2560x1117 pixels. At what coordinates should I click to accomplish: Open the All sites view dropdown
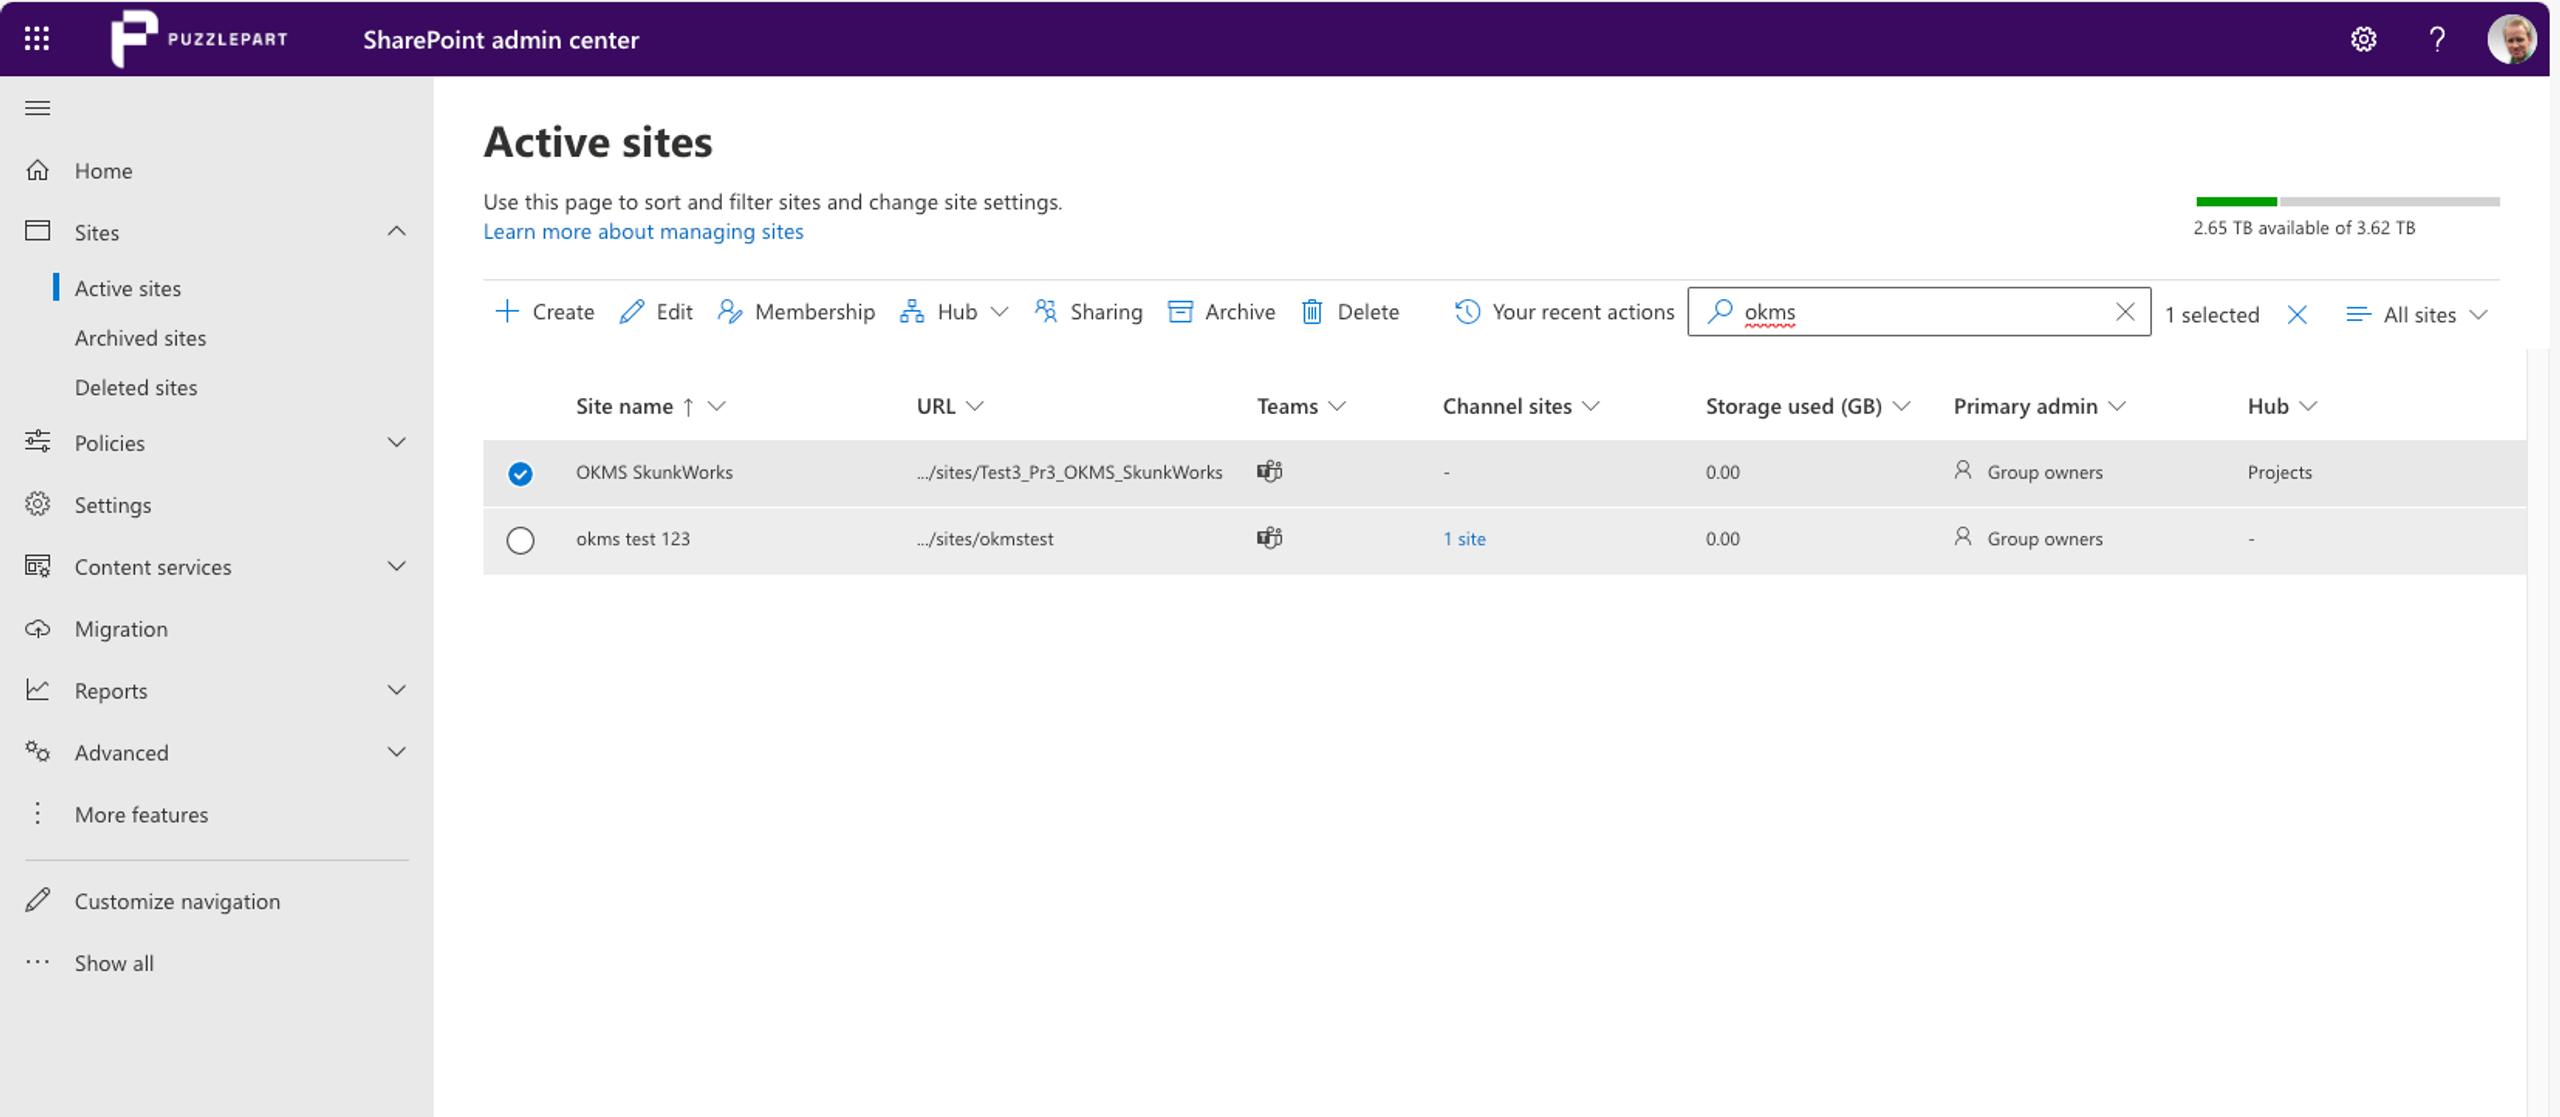[2416, 315]
